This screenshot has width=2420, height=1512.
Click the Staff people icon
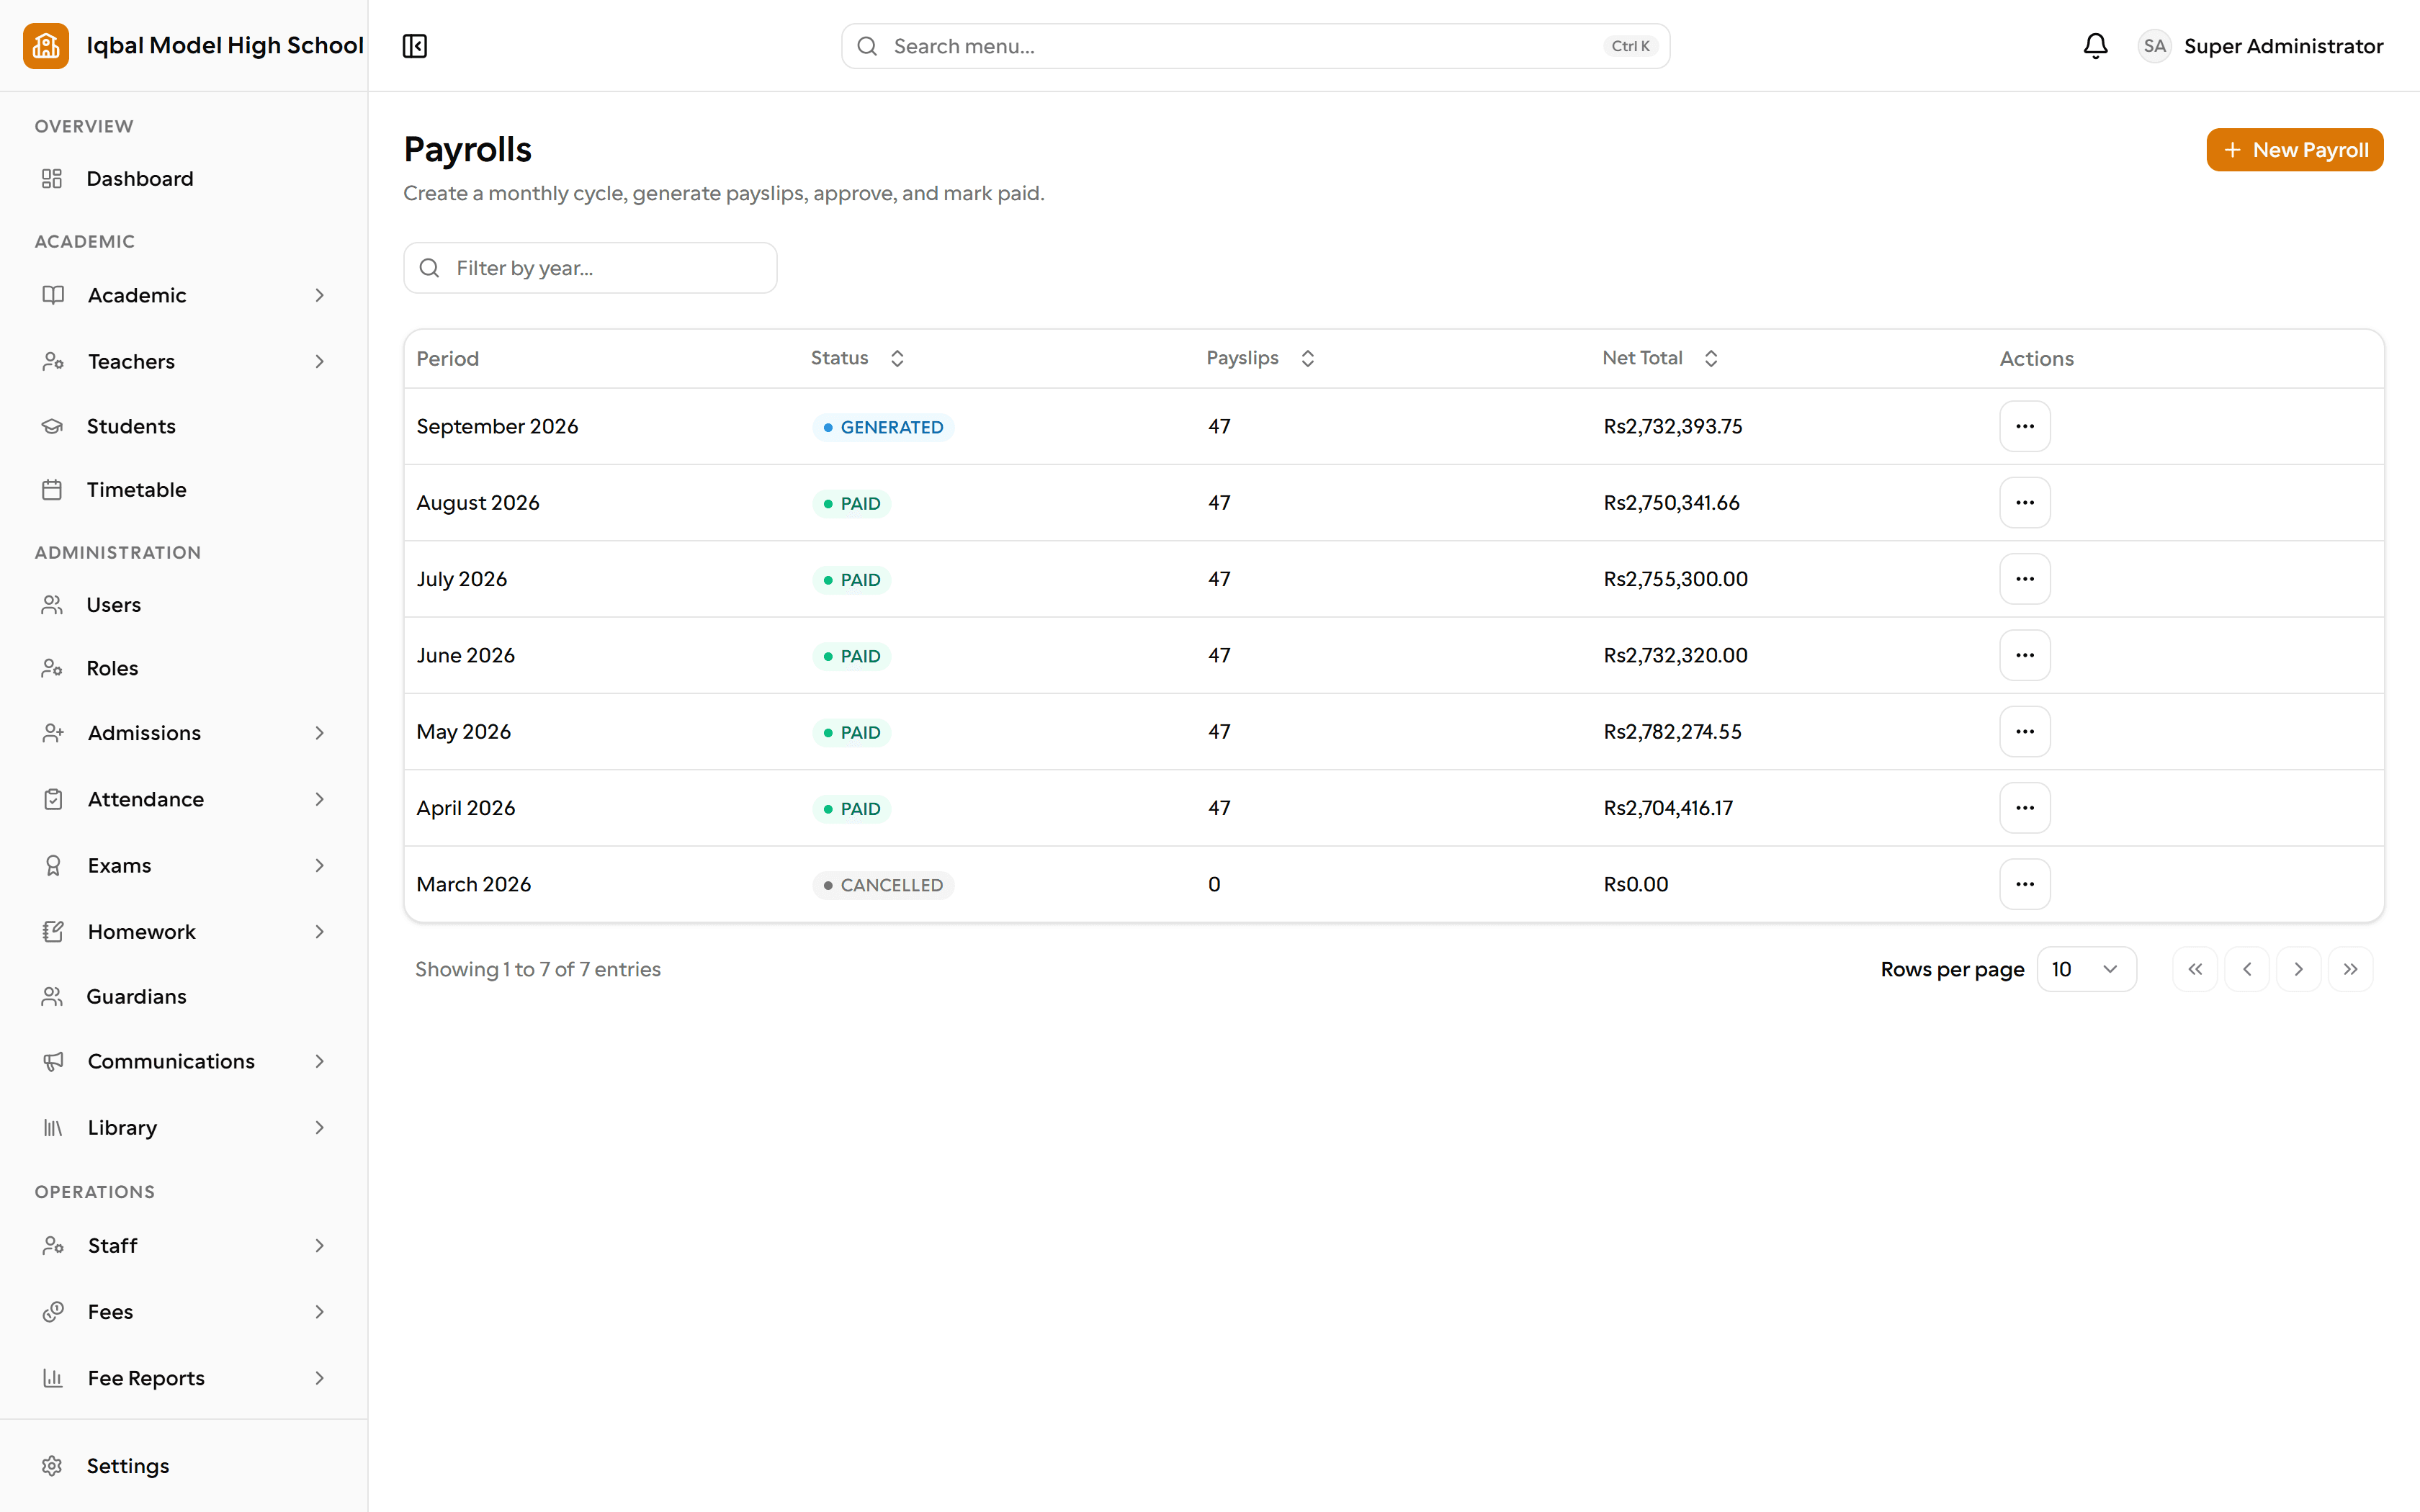[x=53, y=1246]
